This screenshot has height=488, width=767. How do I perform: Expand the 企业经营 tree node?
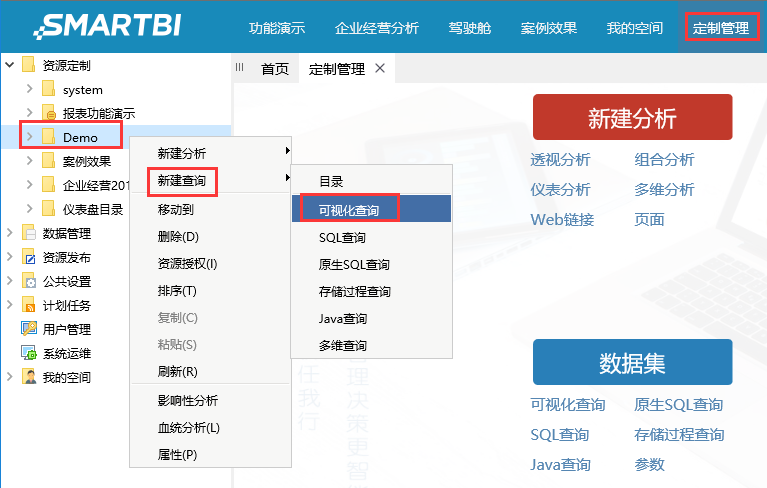click(29, 184)
